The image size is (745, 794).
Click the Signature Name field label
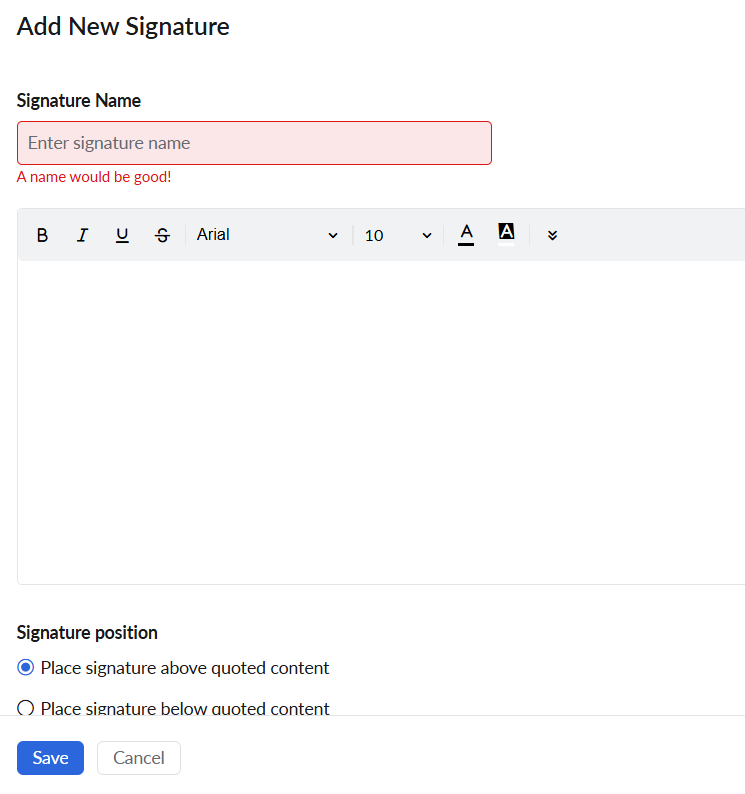click(x=79, y=100)
